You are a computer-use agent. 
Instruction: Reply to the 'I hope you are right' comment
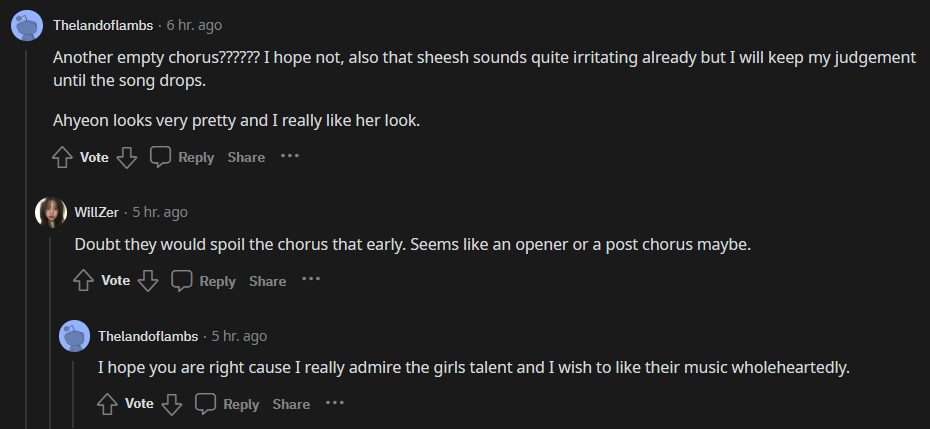(x=227, y=404)
